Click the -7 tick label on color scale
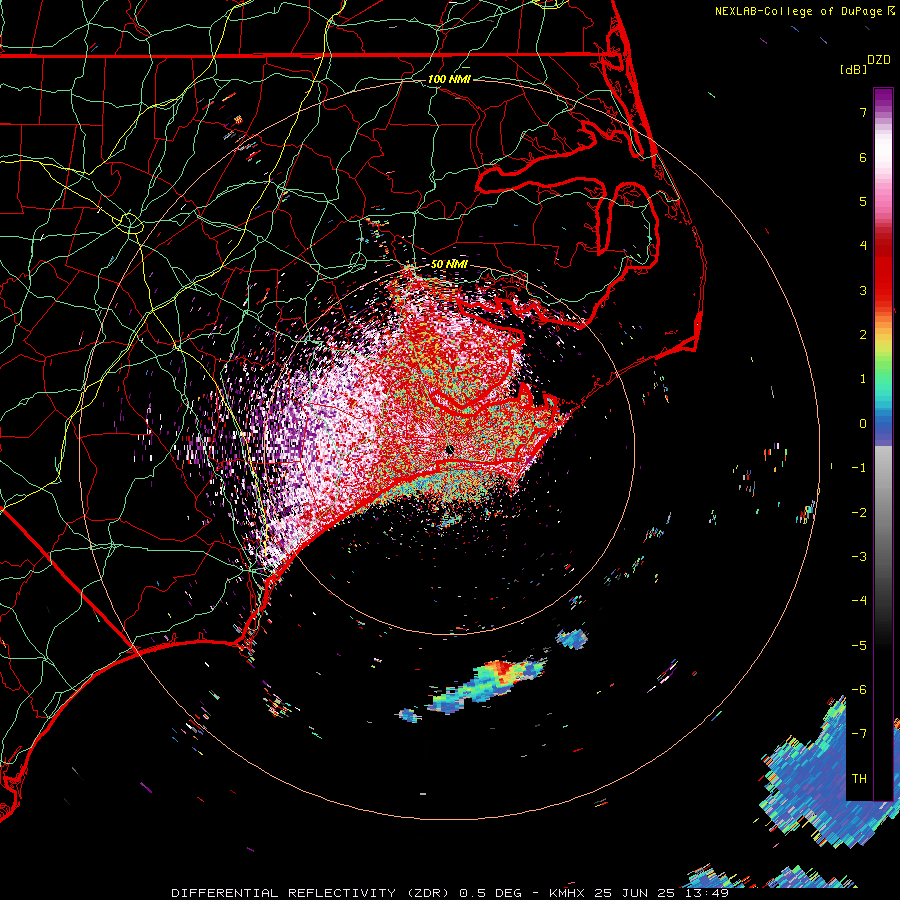The image size is (900, 900). [x=859, y=734]
